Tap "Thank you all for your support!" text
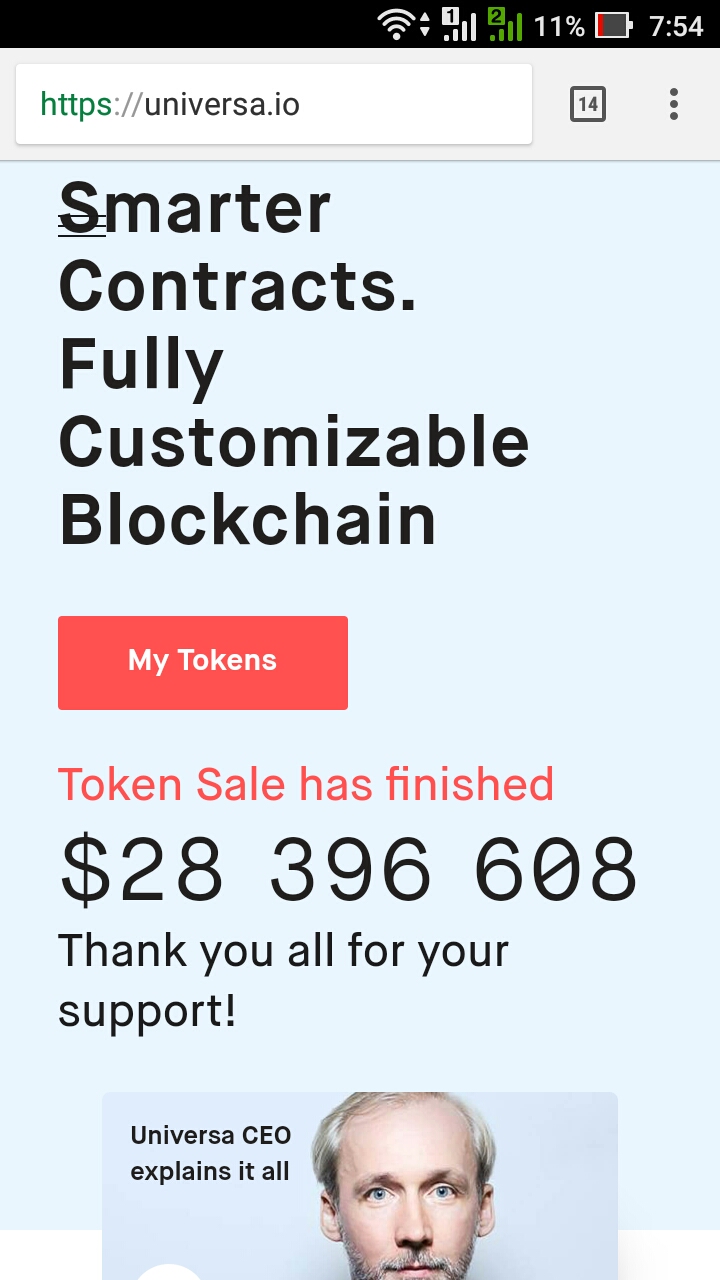720x1280 pixels. pos(283,980)
